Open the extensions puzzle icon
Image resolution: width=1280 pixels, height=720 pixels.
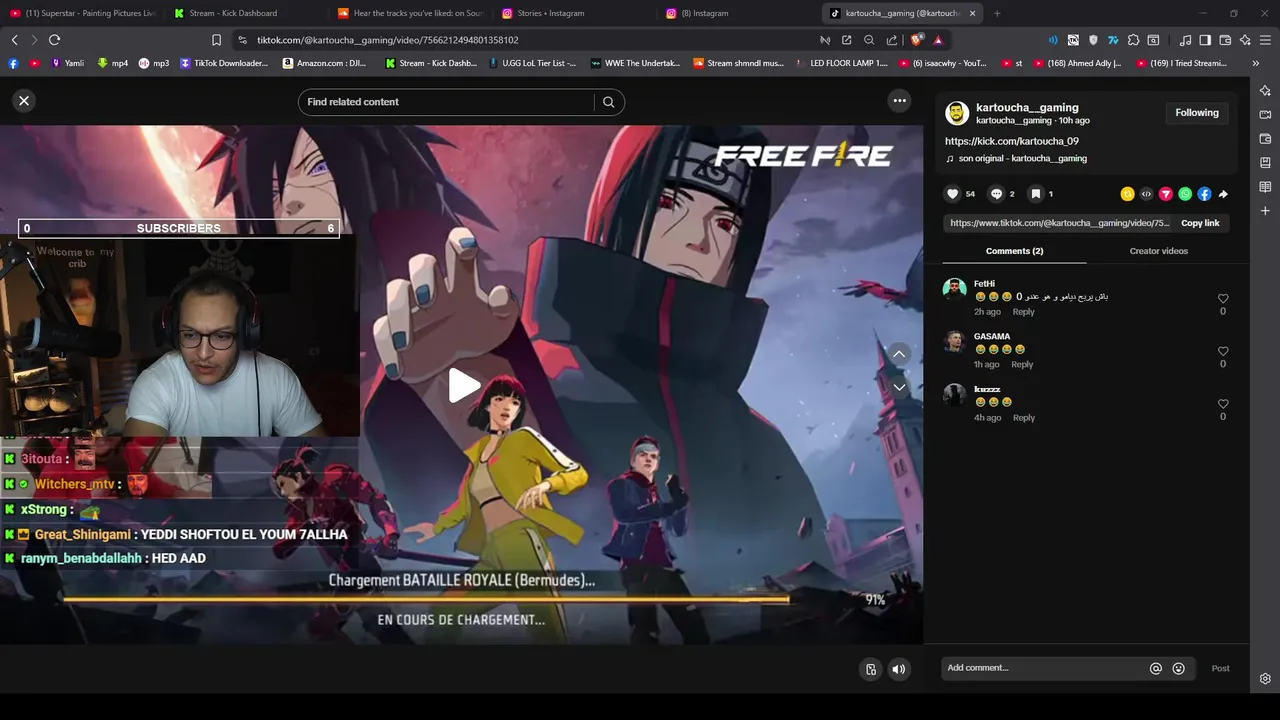tap(1133, 40)
